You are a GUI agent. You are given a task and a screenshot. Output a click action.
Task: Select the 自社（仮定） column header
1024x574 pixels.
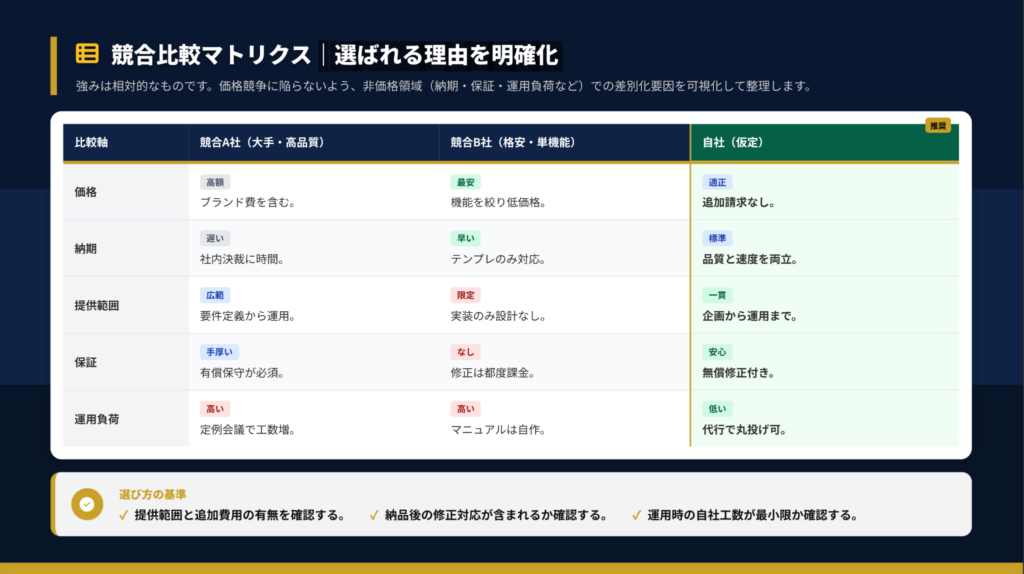click(x=733, y=143)
